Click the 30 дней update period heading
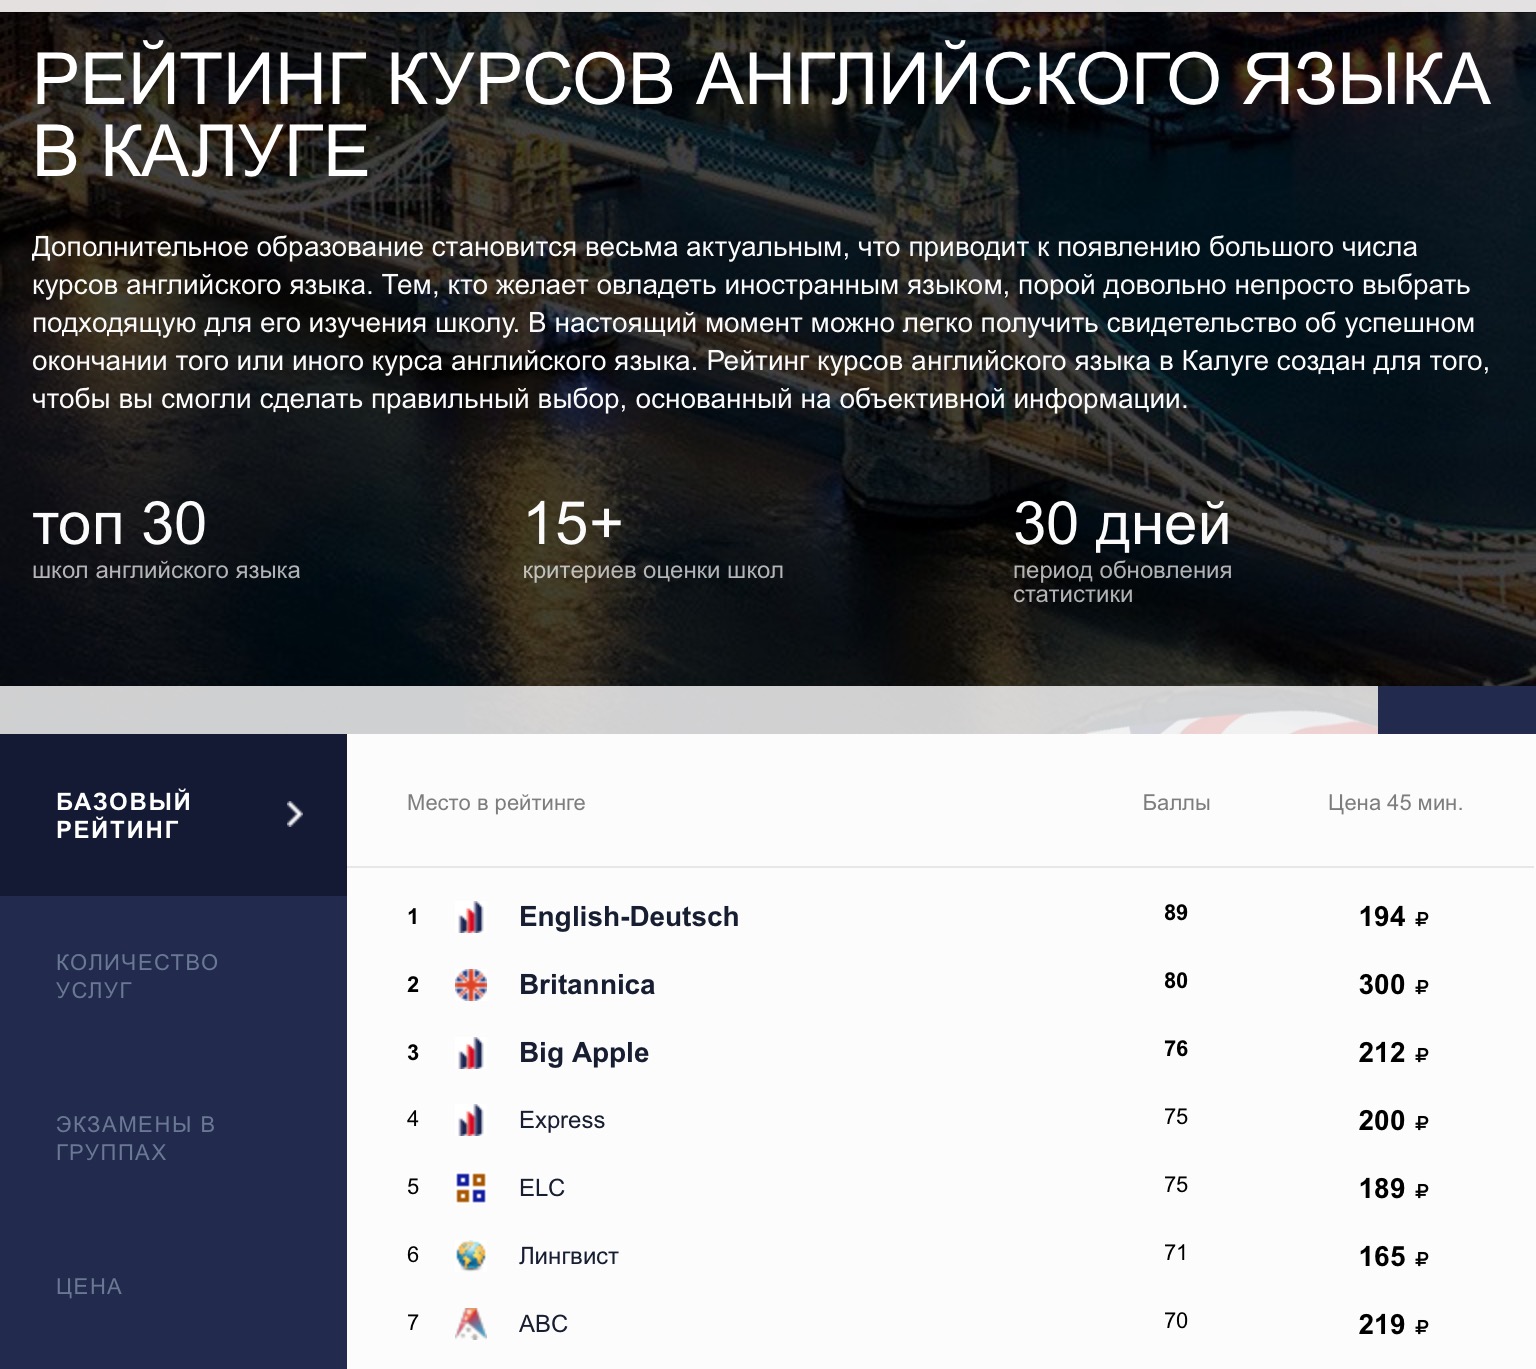This screenshot has width=1536, height=1369. click(1122, 524)
